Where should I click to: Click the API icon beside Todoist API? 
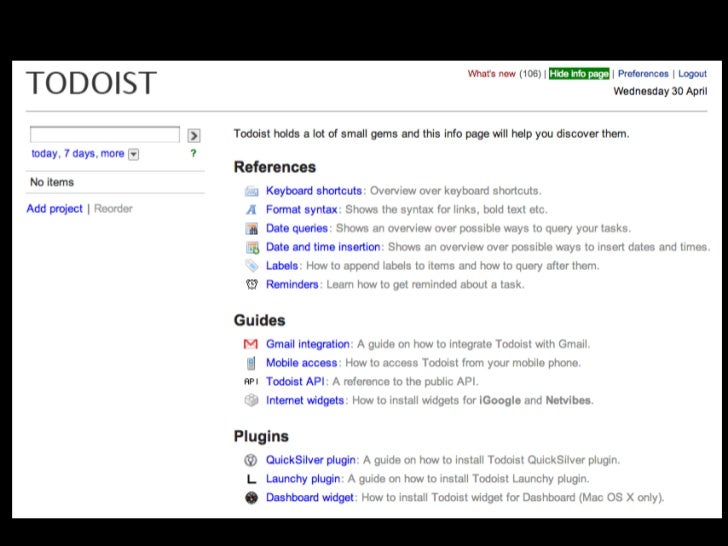coord(251,382)
